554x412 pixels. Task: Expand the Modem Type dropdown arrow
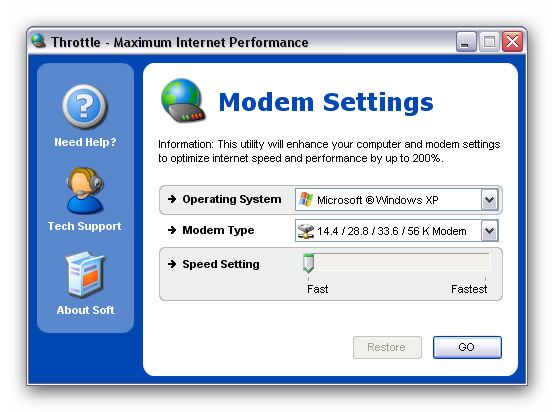[x=489, y=231]
